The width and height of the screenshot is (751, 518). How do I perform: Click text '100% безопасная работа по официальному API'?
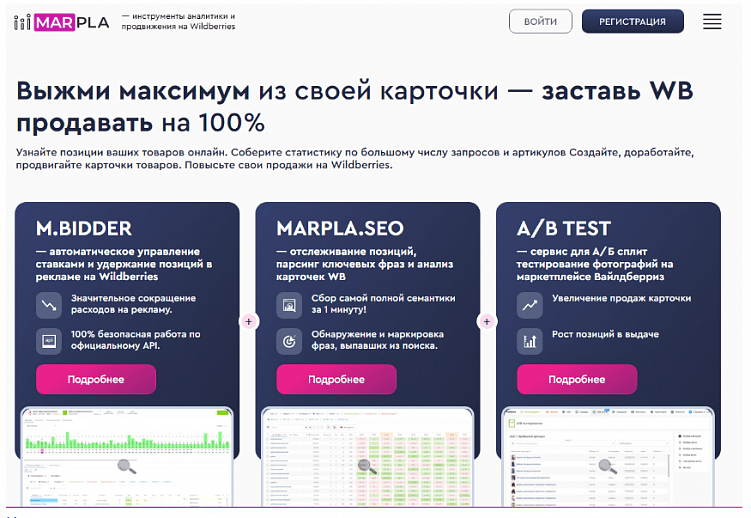click(x=136, y=340)
